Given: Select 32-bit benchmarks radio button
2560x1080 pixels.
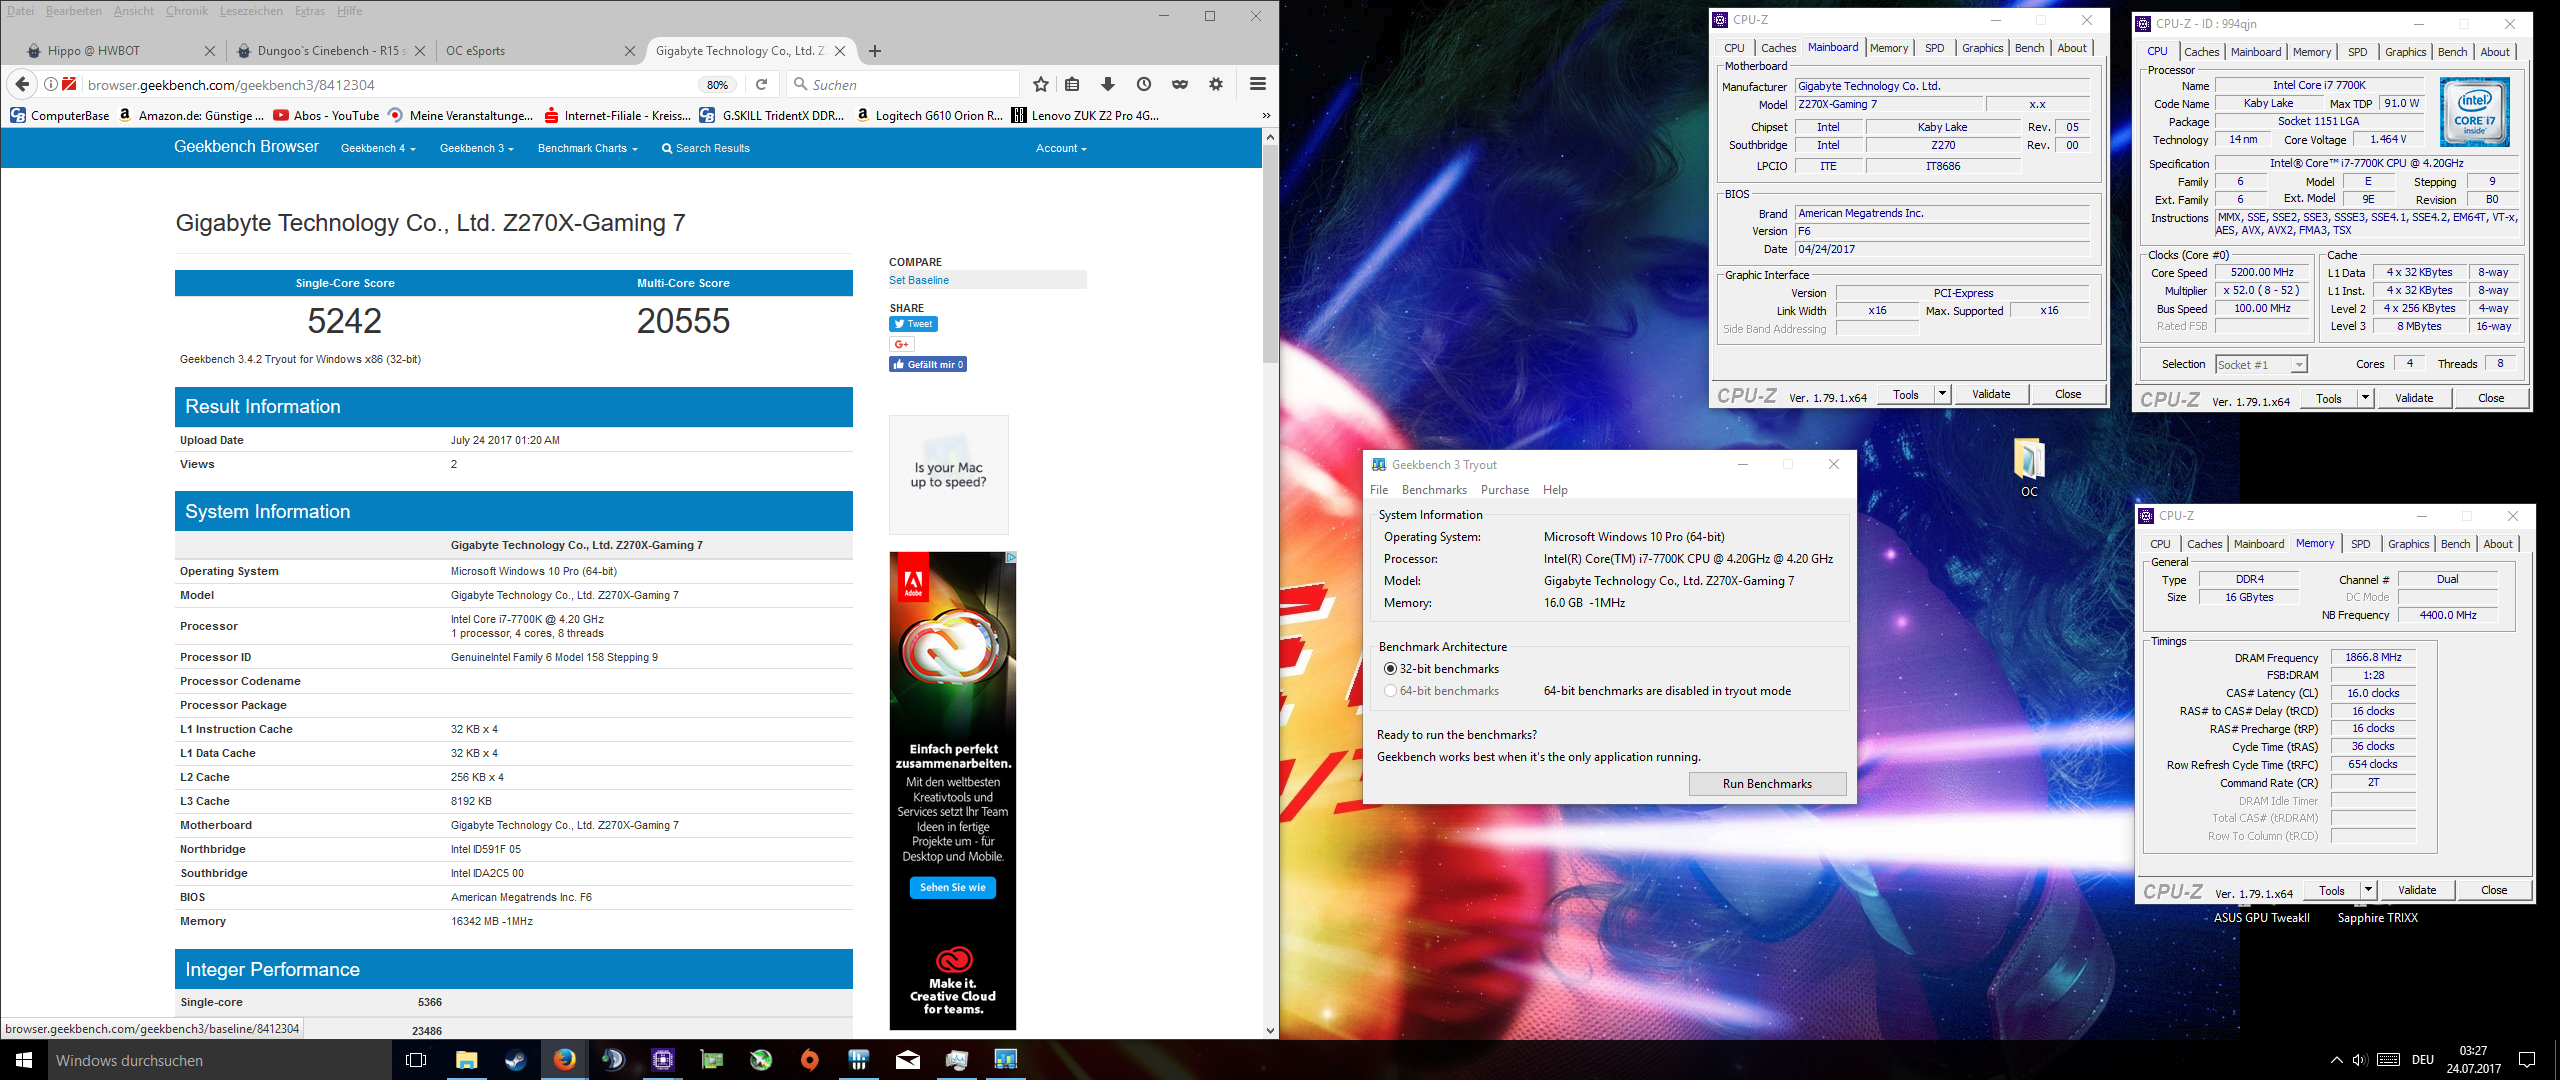Looking at the screenshot, I should [x=1390, y=669].
